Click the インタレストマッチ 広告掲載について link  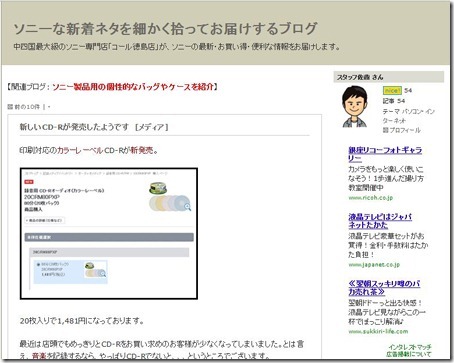point(409,350)
